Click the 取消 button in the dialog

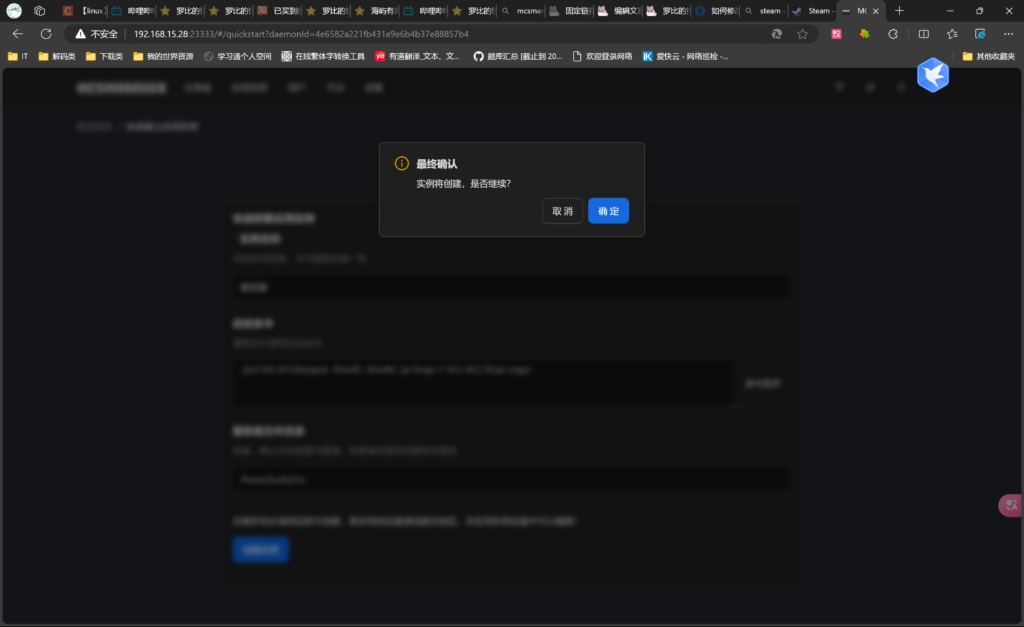pos(562,211)
